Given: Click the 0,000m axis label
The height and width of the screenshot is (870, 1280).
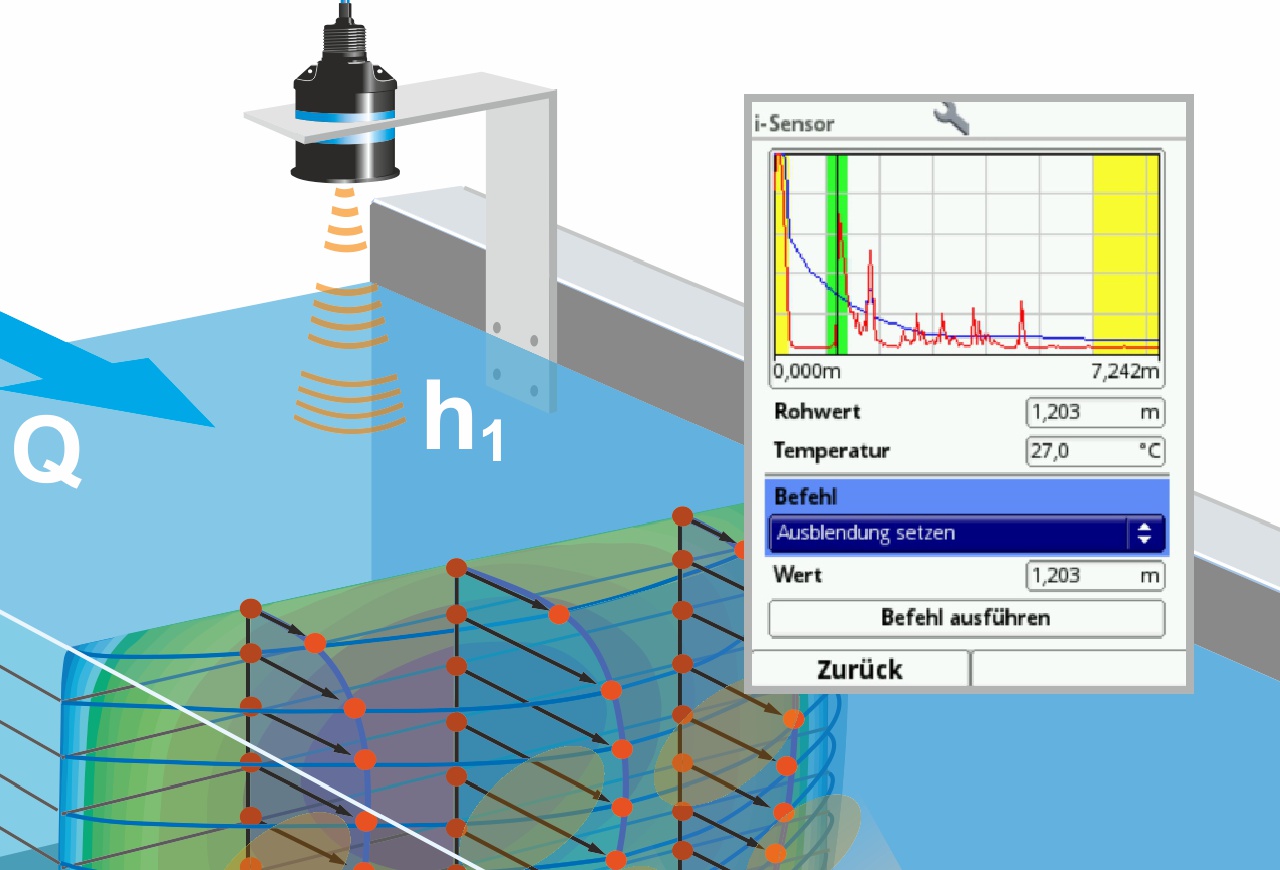Looking at the screenshot, I should pos(806,372).
